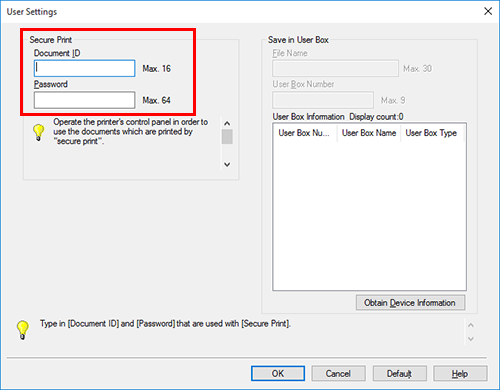500x390 pixels.
Task: Click the lightbulb icon beside secure print hint
Action: coord(39,132)
